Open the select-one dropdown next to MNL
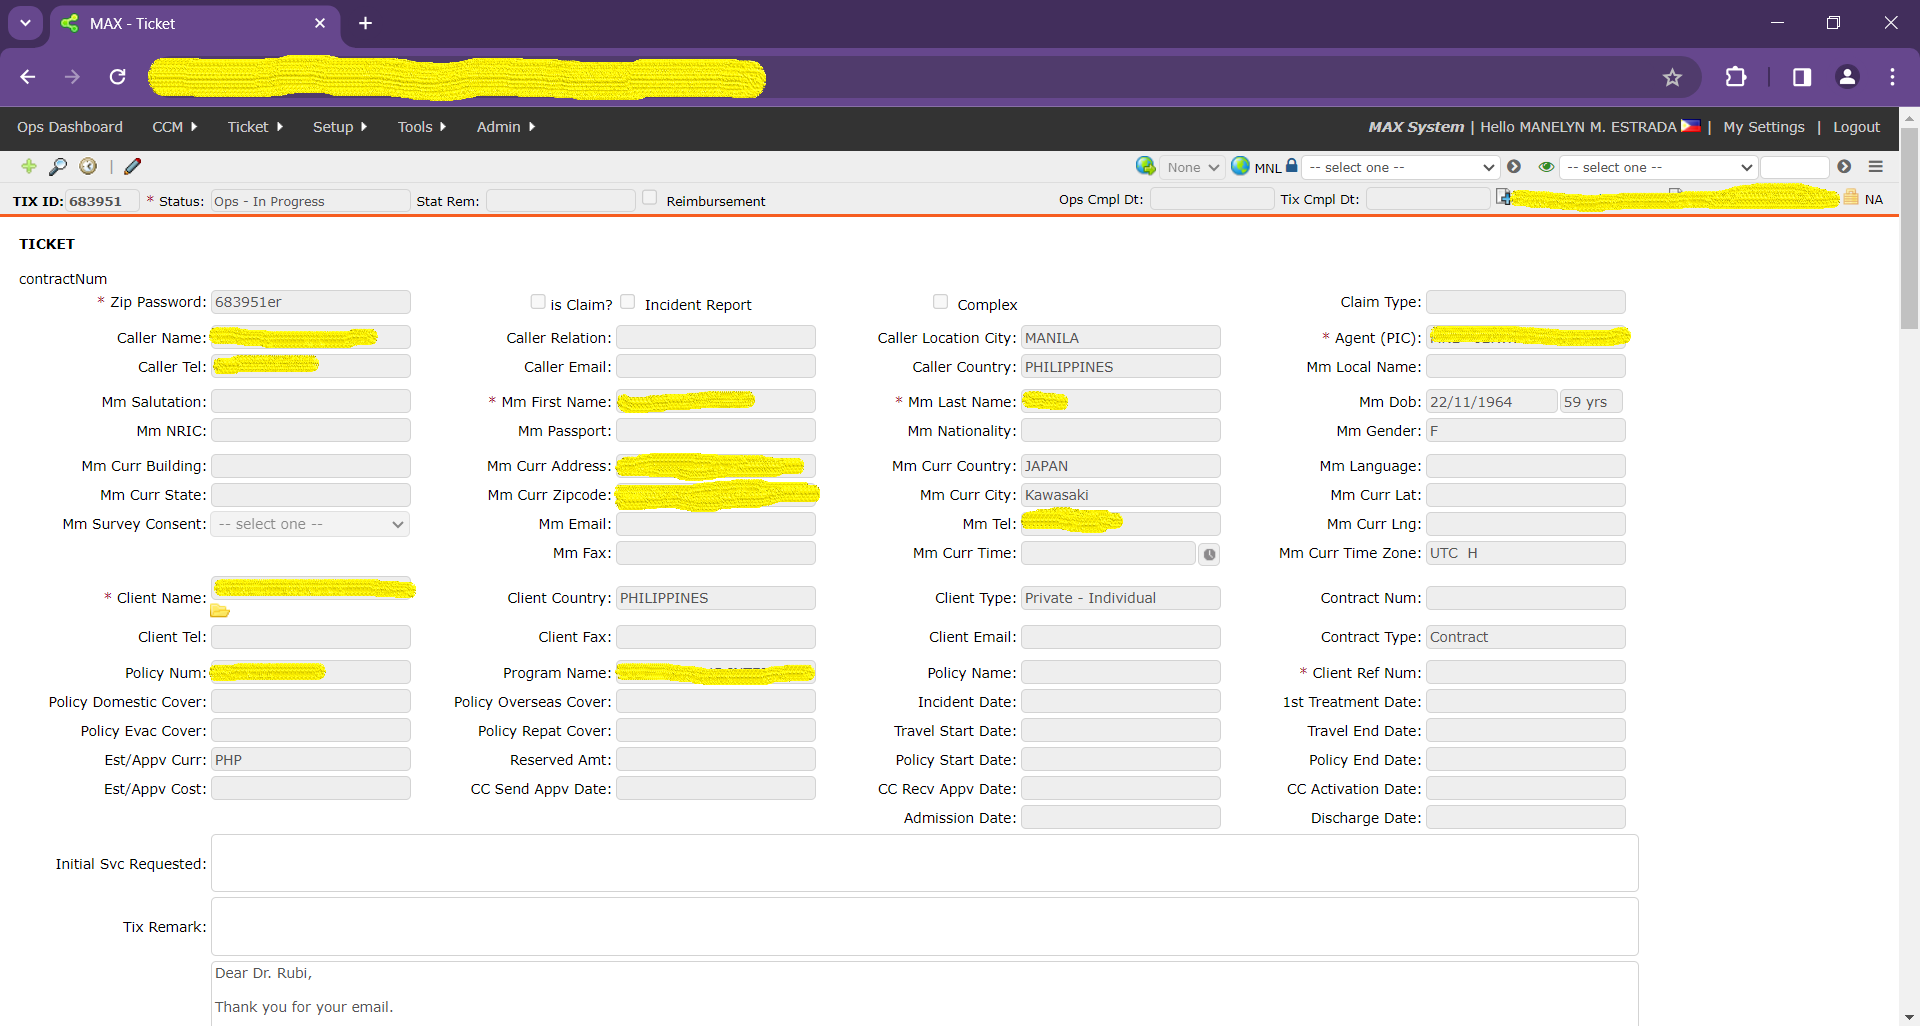 (x=1400, y=167)
